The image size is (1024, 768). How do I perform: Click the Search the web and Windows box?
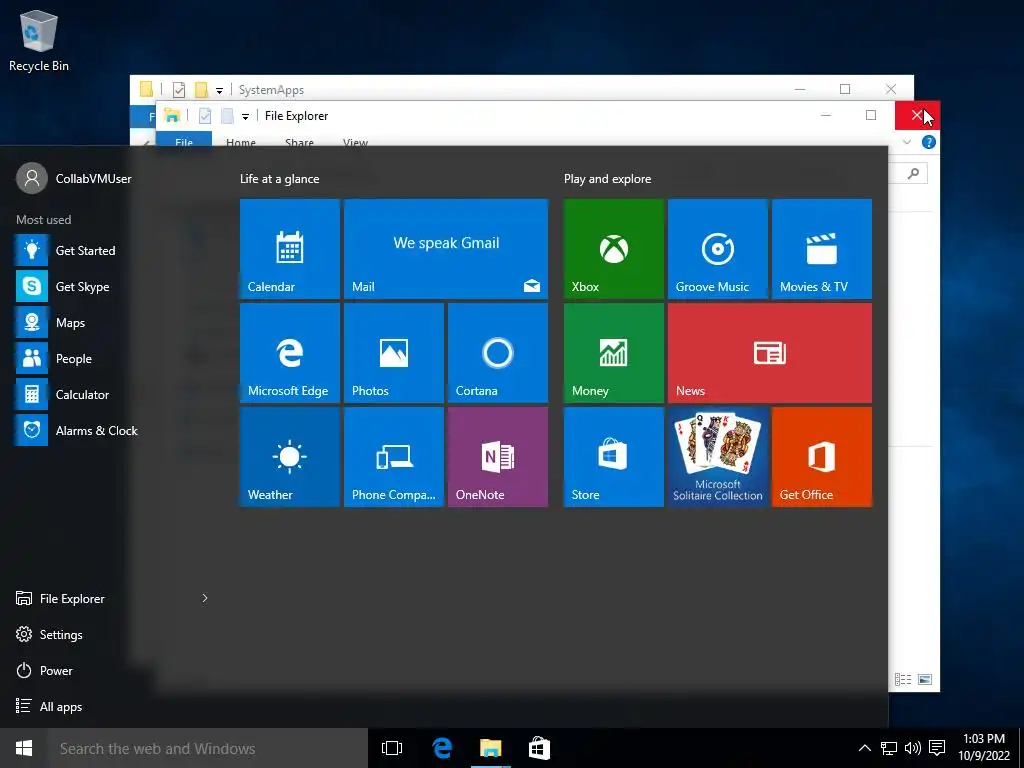208,748
